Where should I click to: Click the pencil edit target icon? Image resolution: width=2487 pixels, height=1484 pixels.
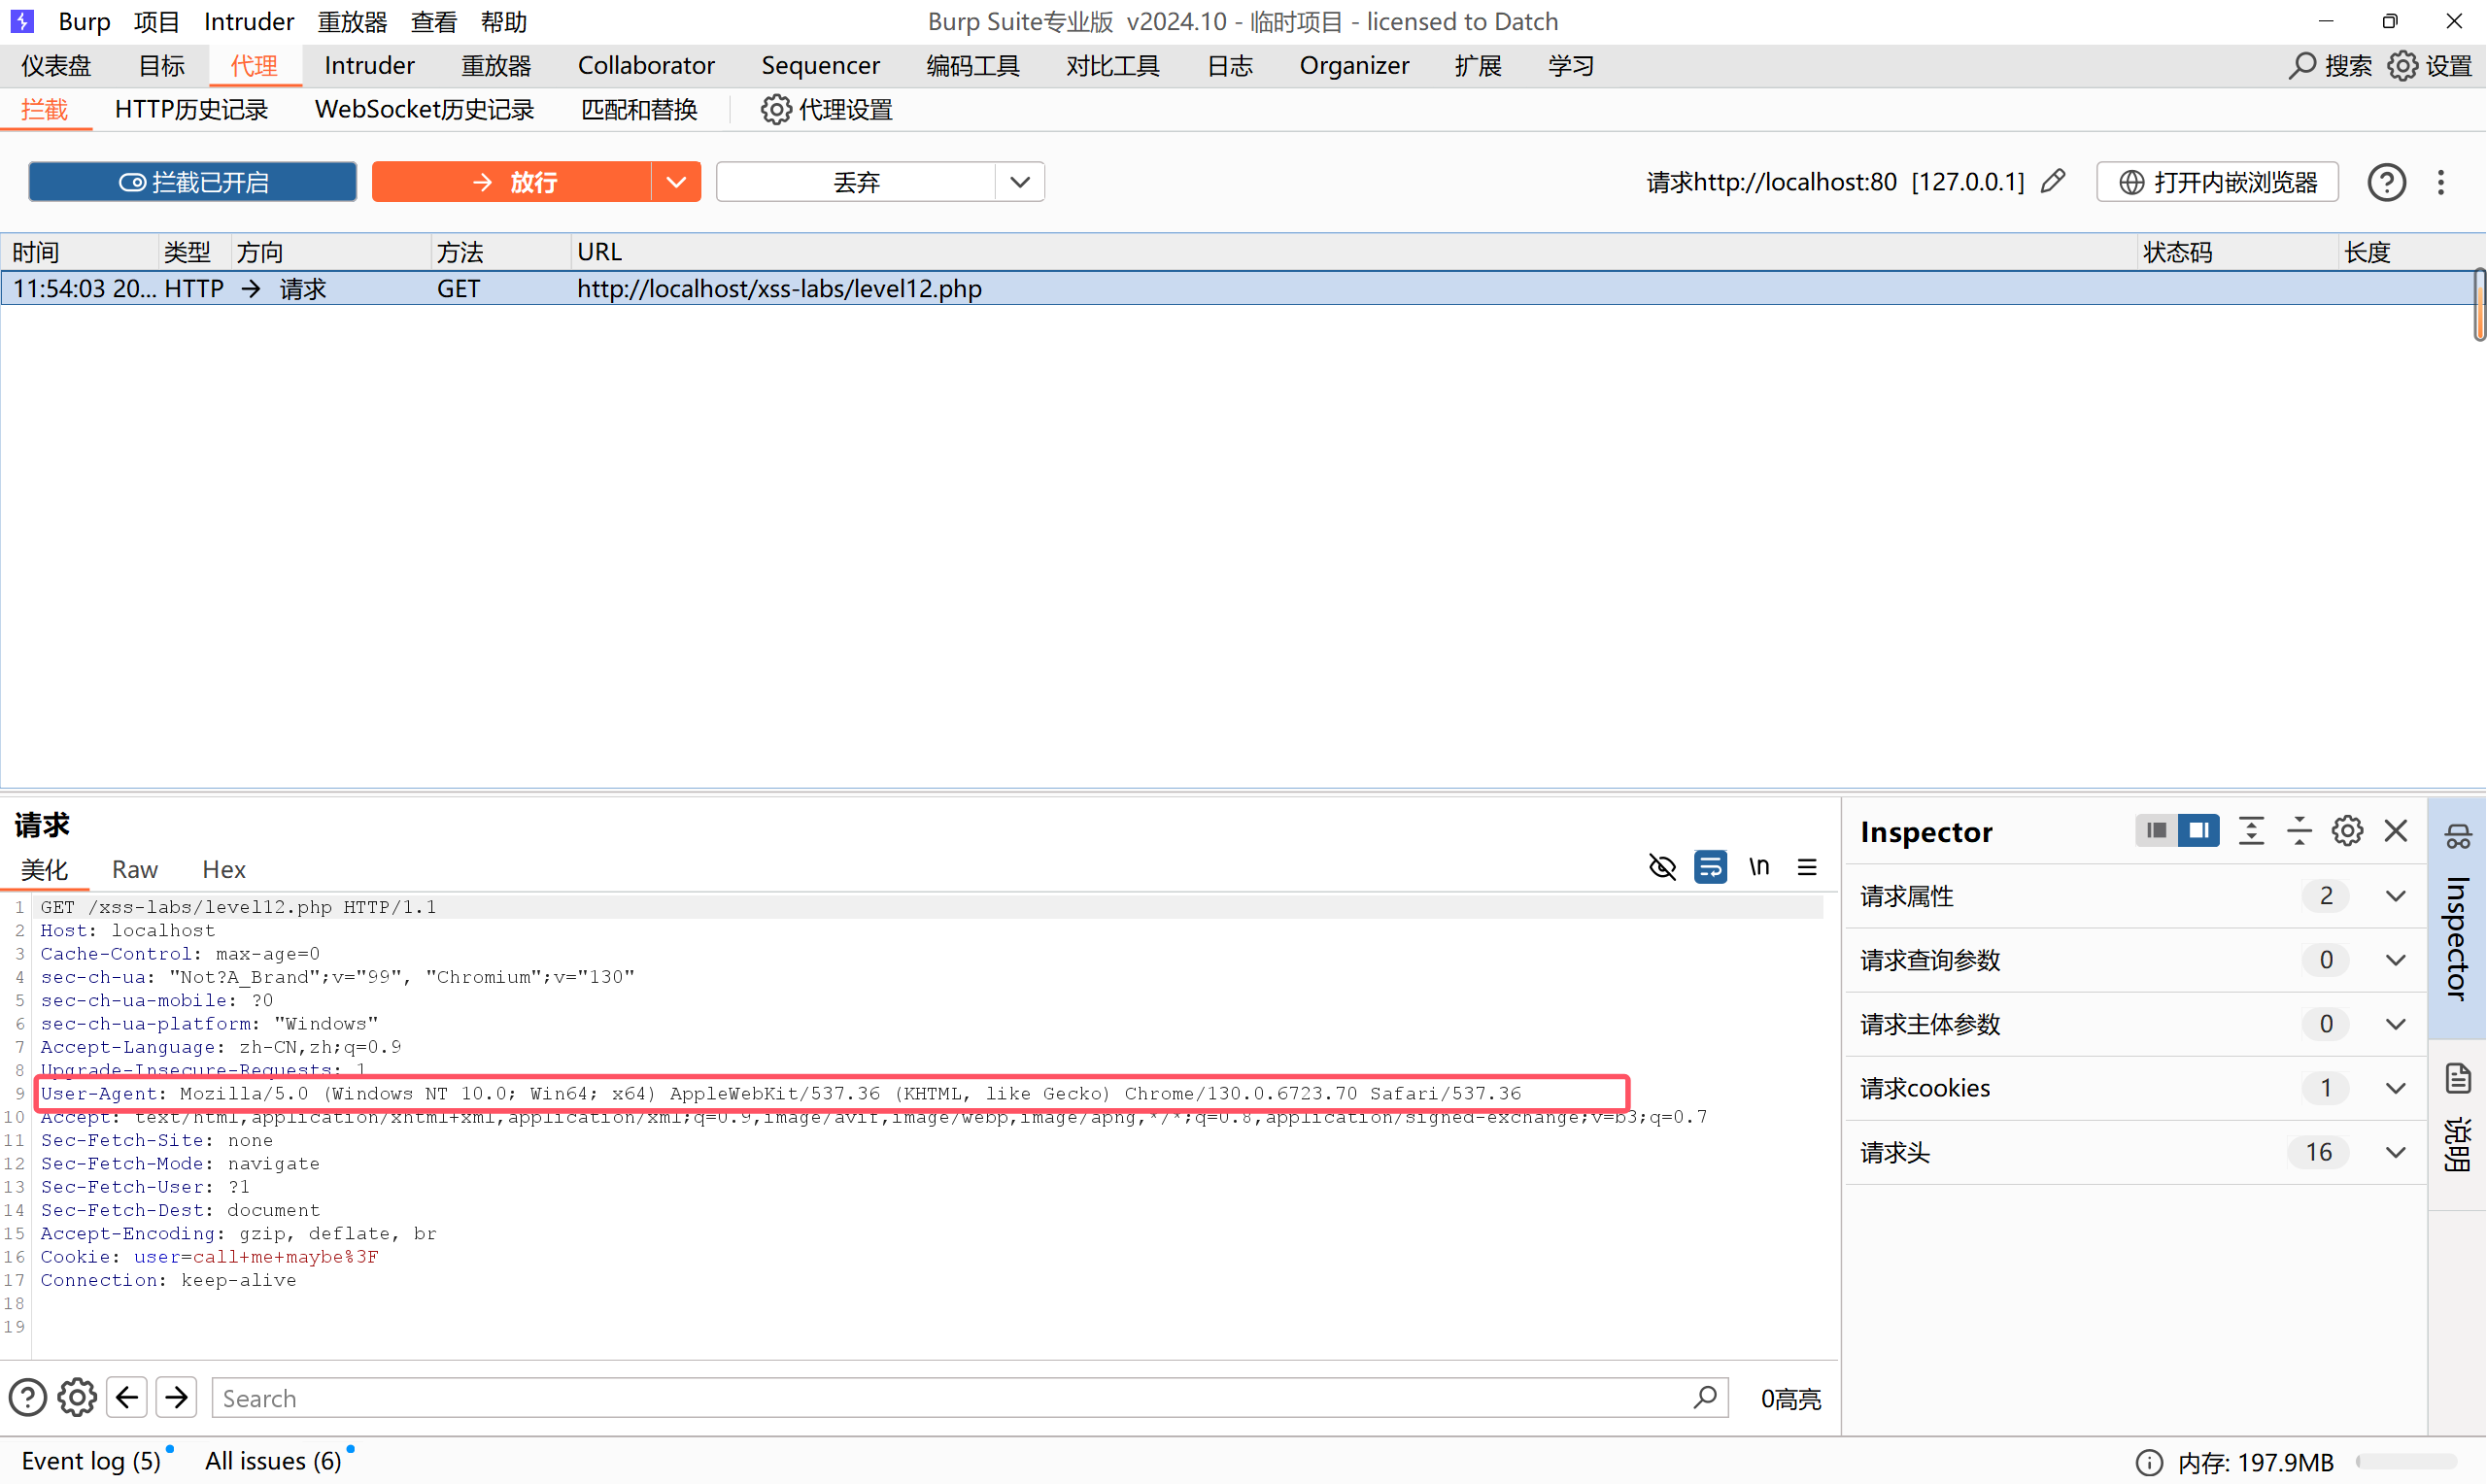pyautogui.click(x=2053, y=181)
